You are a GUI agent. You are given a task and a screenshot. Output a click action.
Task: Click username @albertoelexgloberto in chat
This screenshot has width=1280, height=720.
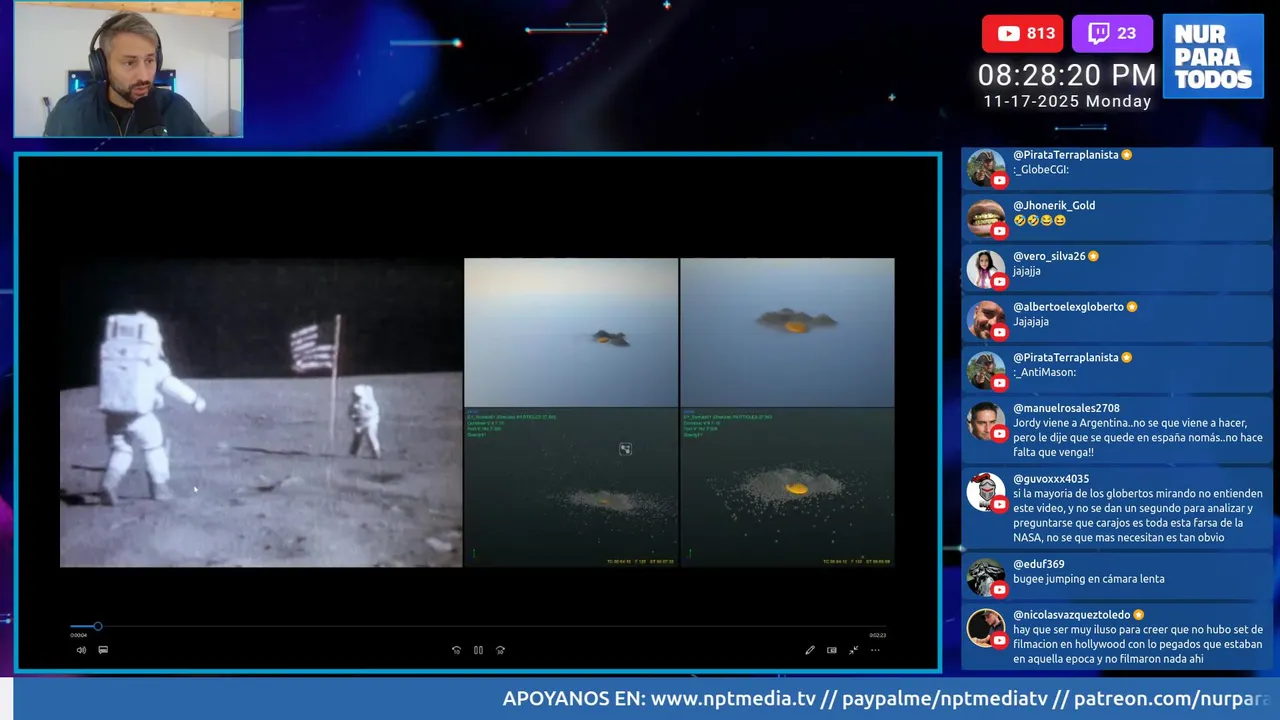tap(1068, 307)
